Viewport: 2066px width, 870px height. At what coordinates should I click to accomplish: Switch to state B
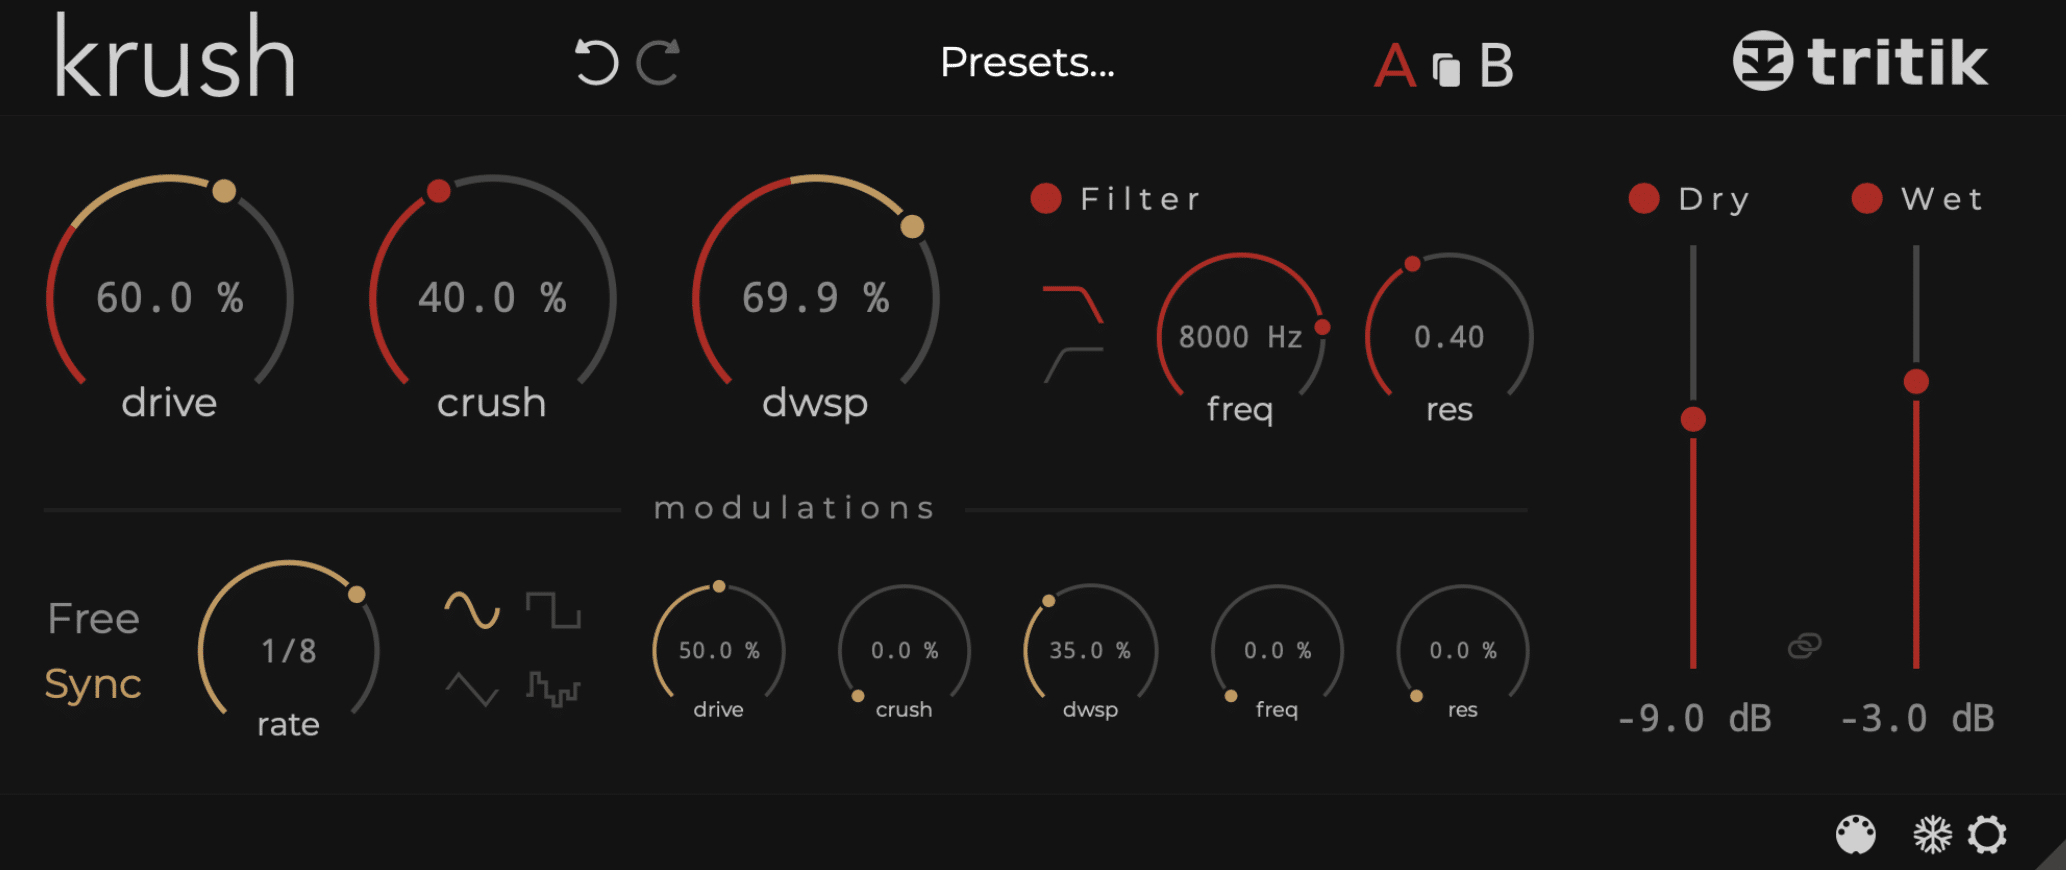(x=1496, y=66)
